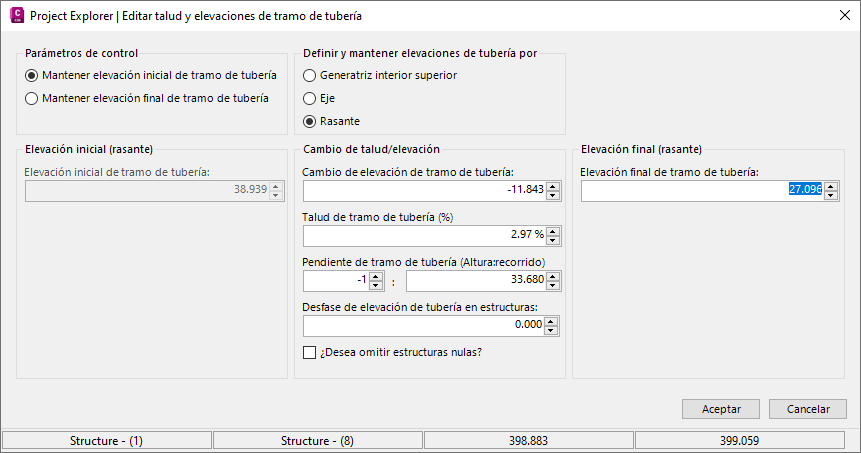Decrease structure elevation offset with down arrow
Viewport: 861px width, 453px height.
point(553,329)
